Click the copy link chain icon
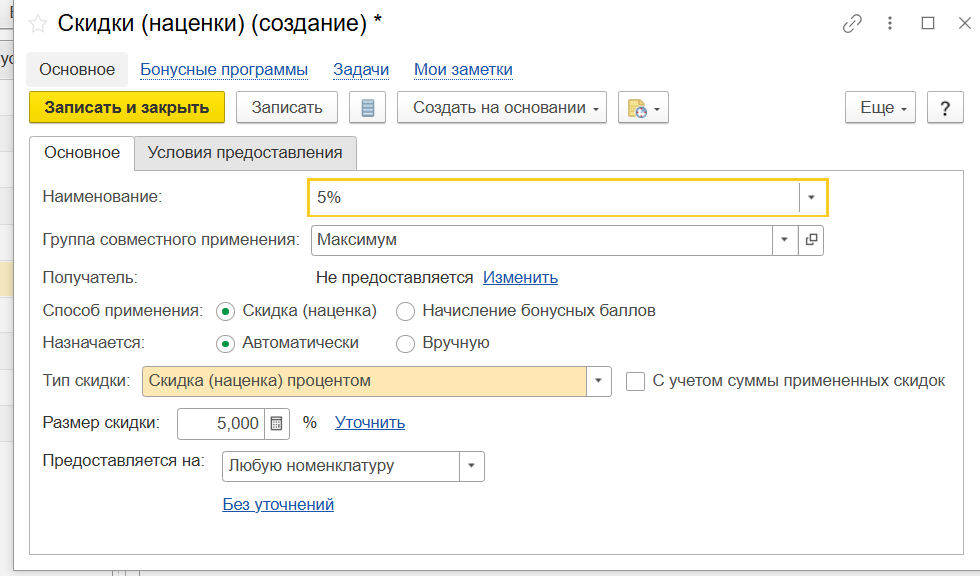Screen dimensions: 980x576 click(x=852, y=24)
